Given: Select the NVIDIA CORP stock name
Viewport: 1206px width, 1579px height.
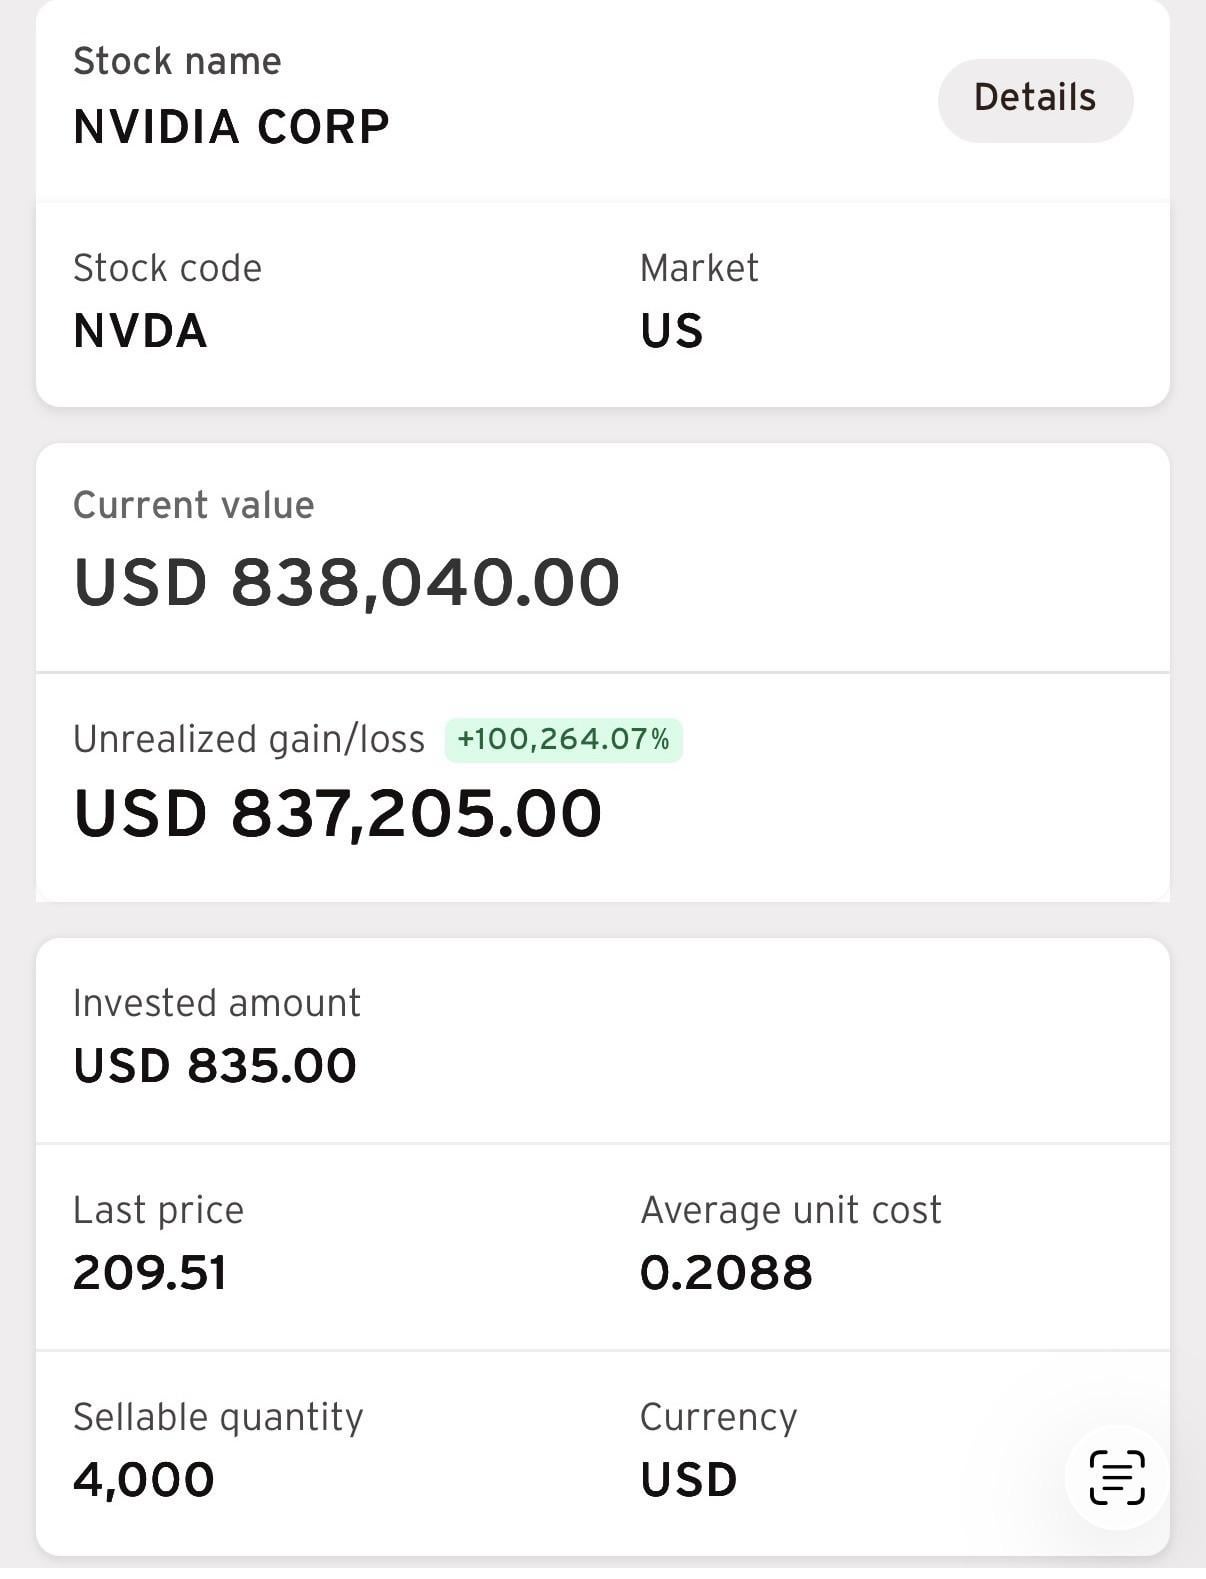Looking at the screenshot, I should [x=231, y=127].
